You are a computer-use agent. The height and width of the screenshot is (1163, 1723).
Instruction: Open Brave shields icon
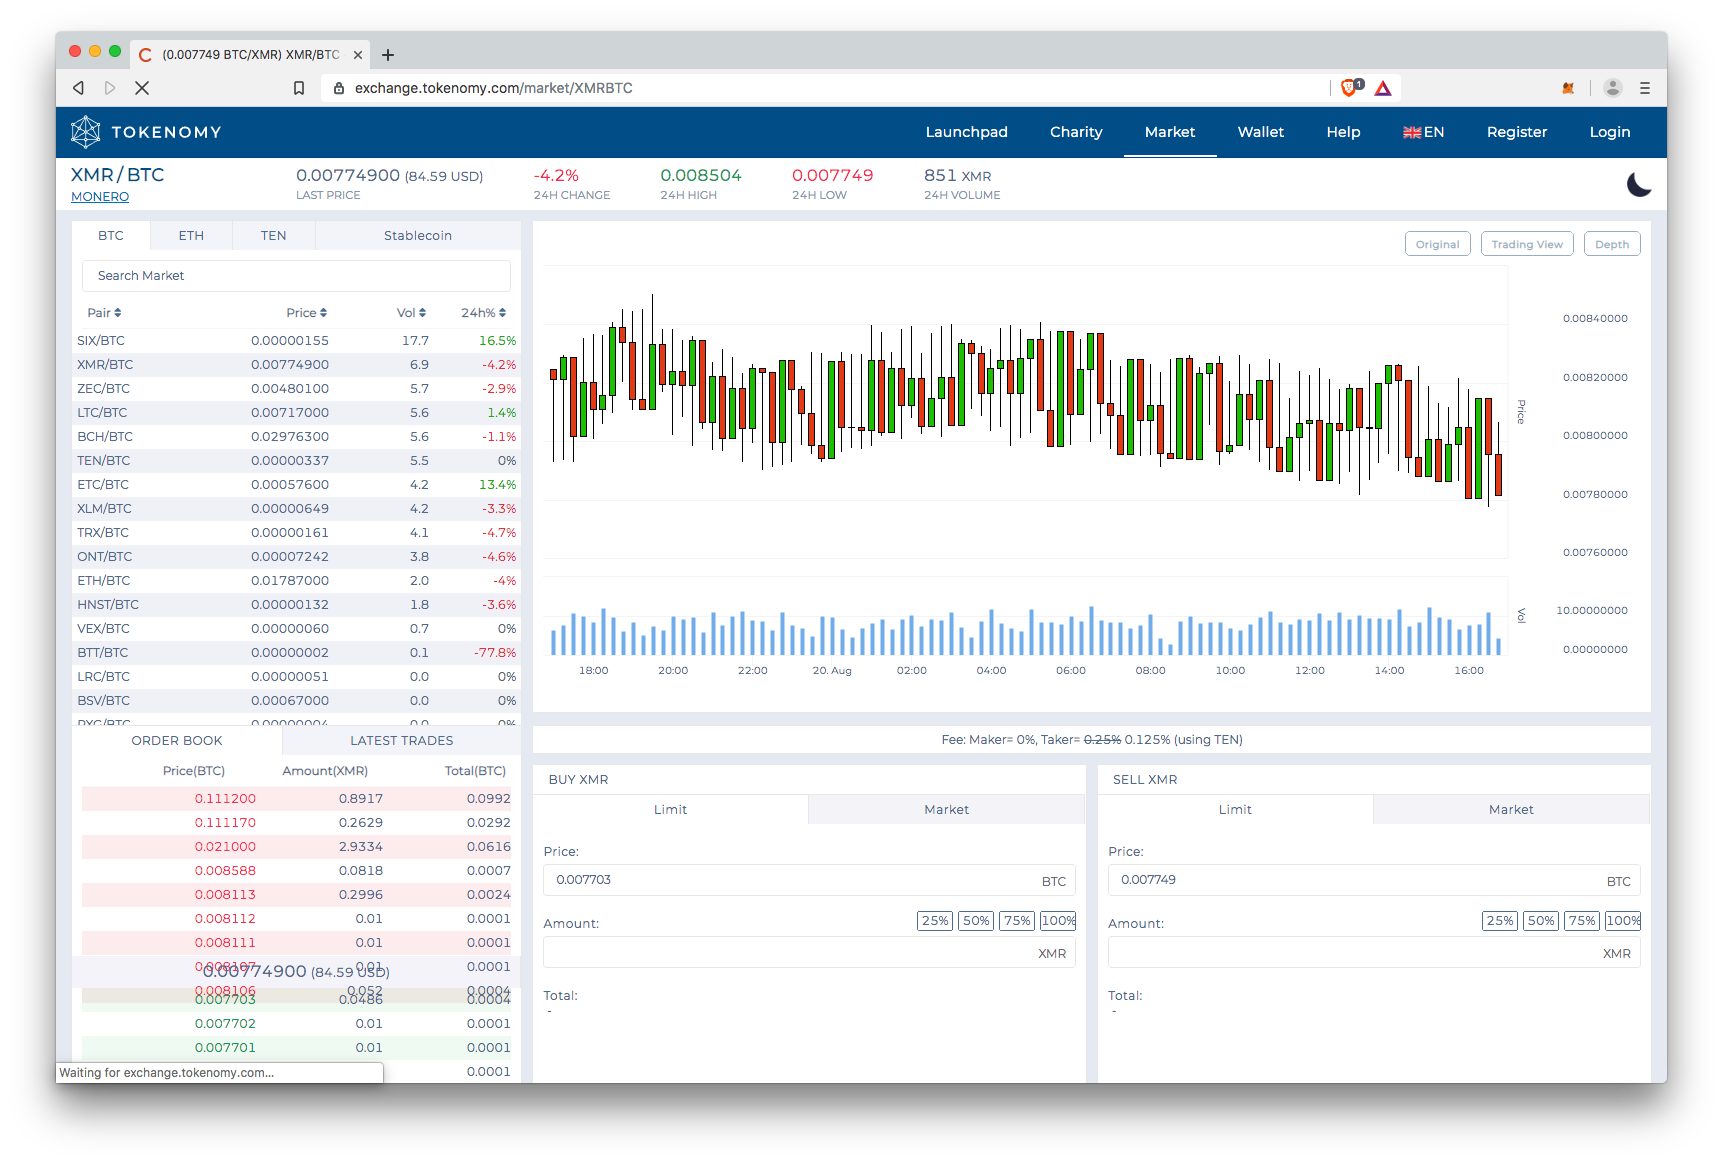1350,88
